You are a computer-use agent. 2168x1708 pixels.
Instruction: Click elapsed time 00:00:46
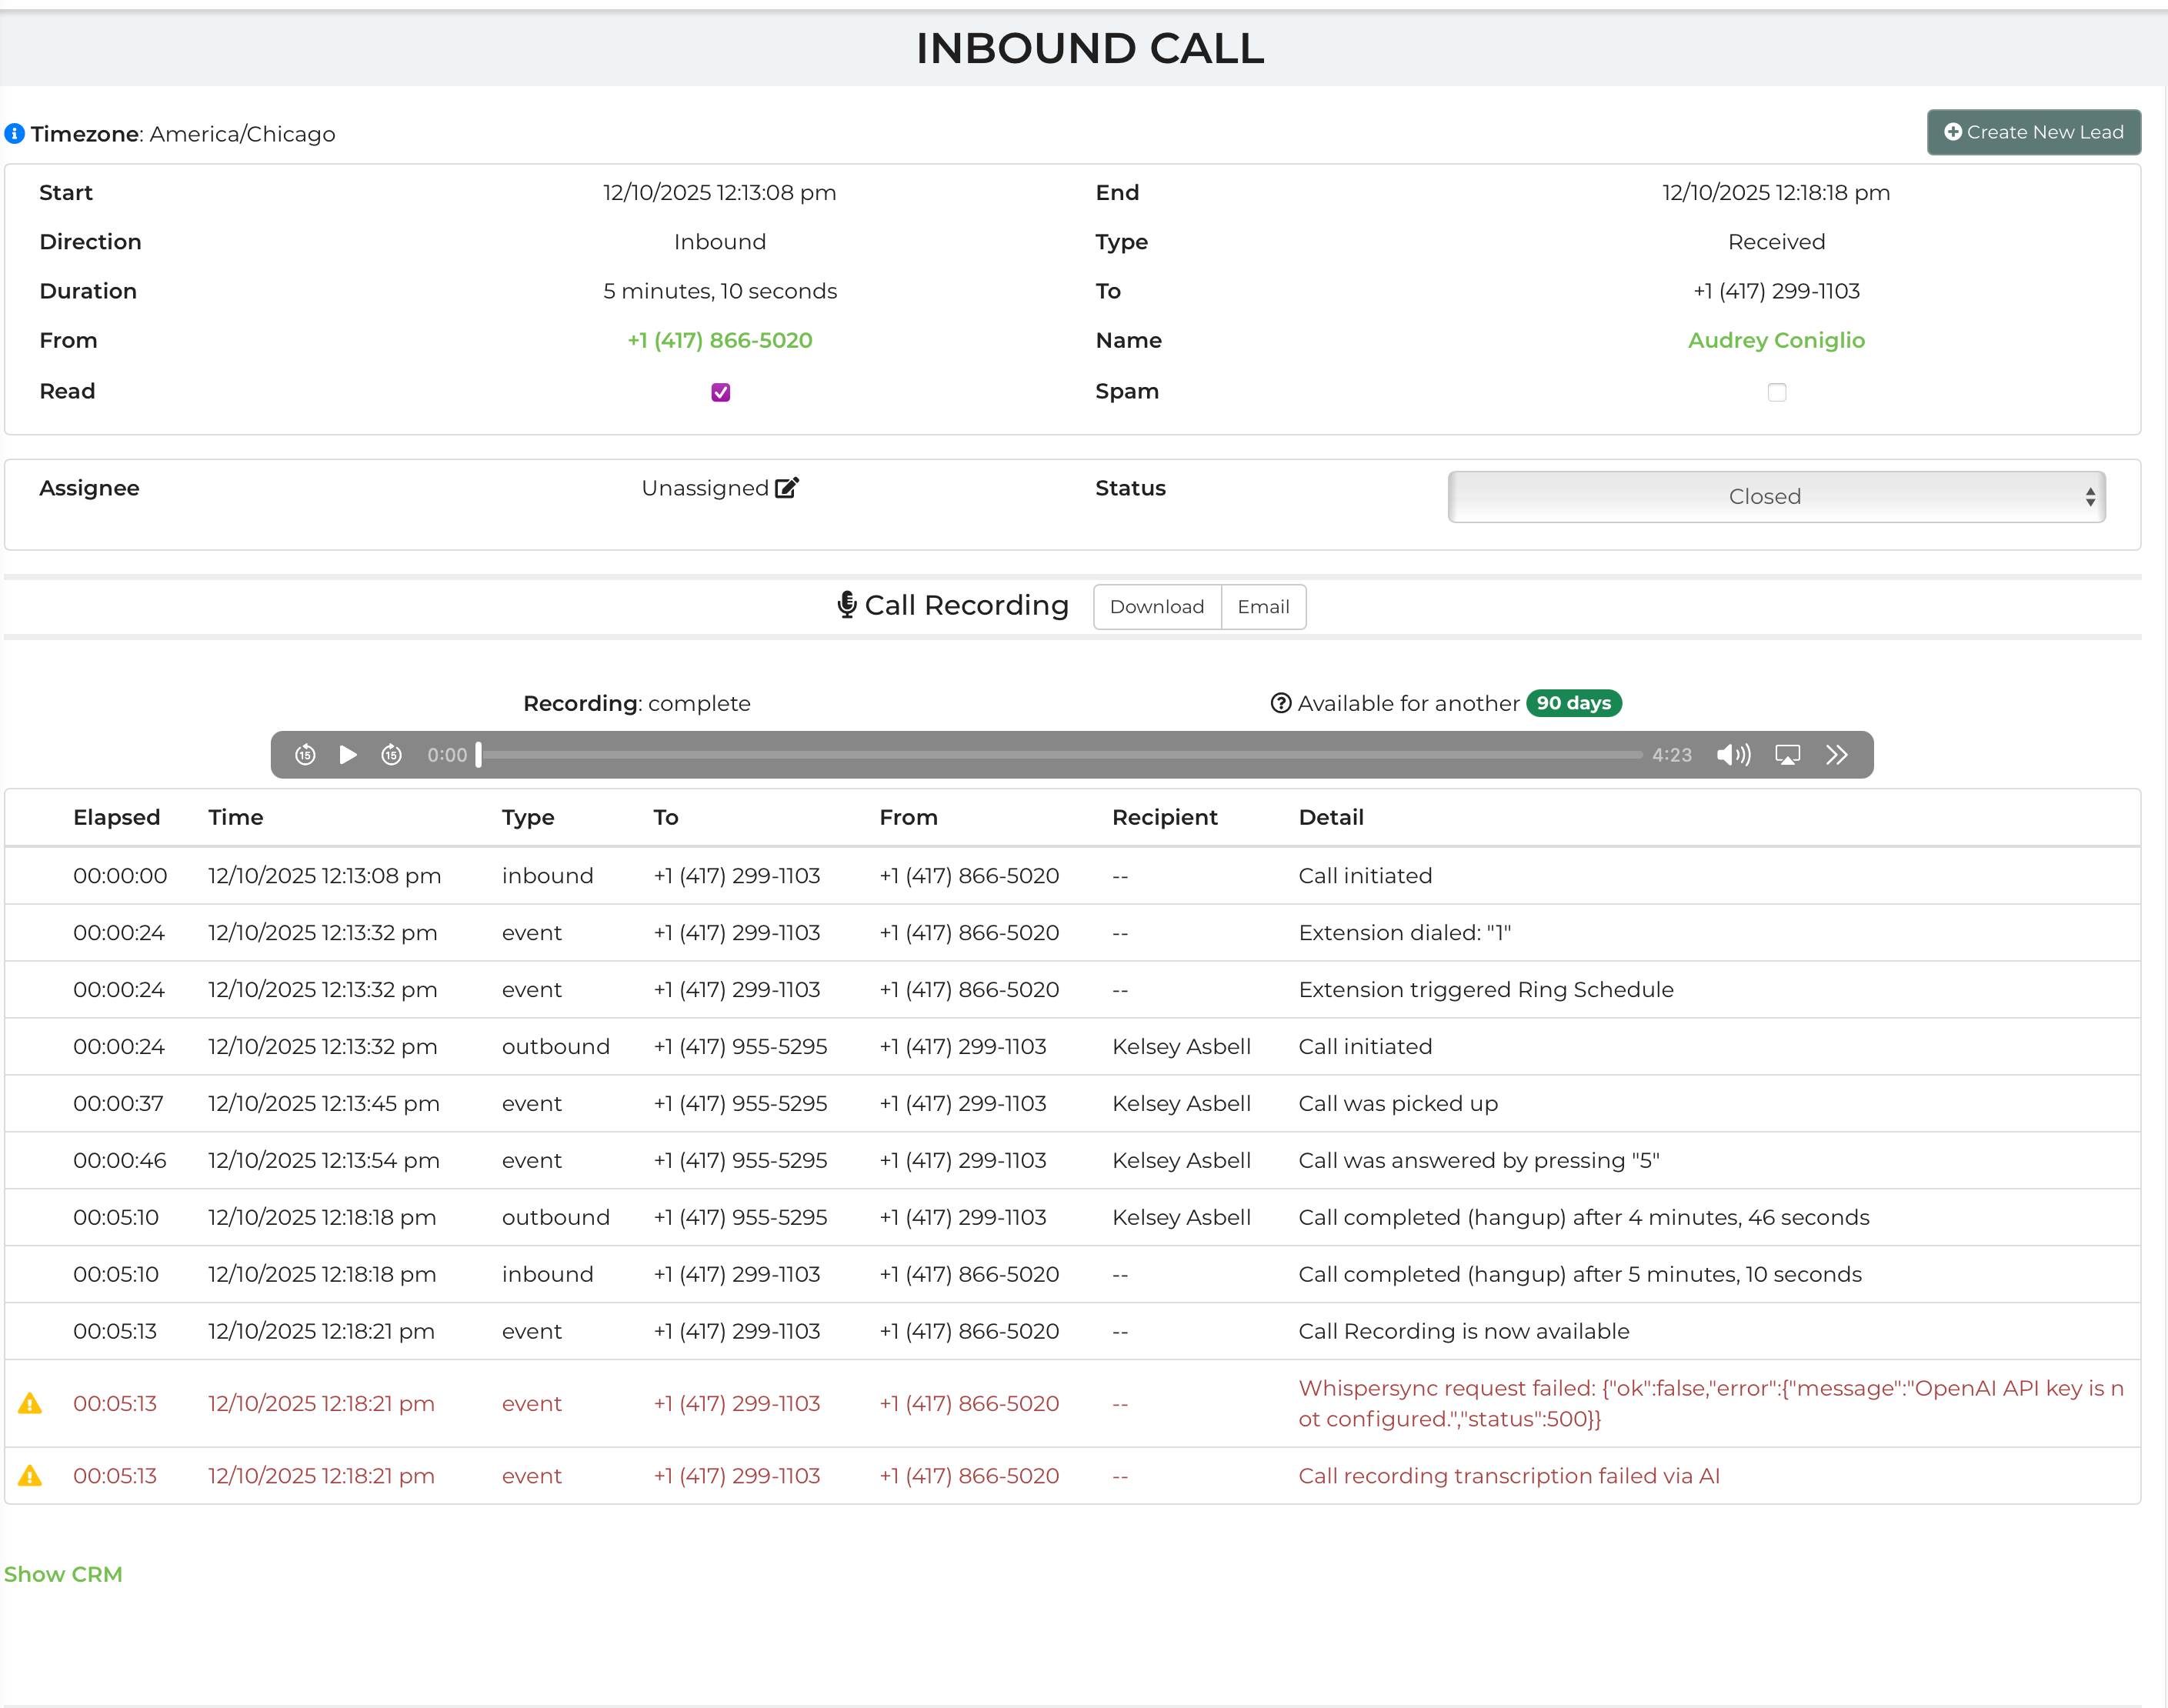(119, 1161)
